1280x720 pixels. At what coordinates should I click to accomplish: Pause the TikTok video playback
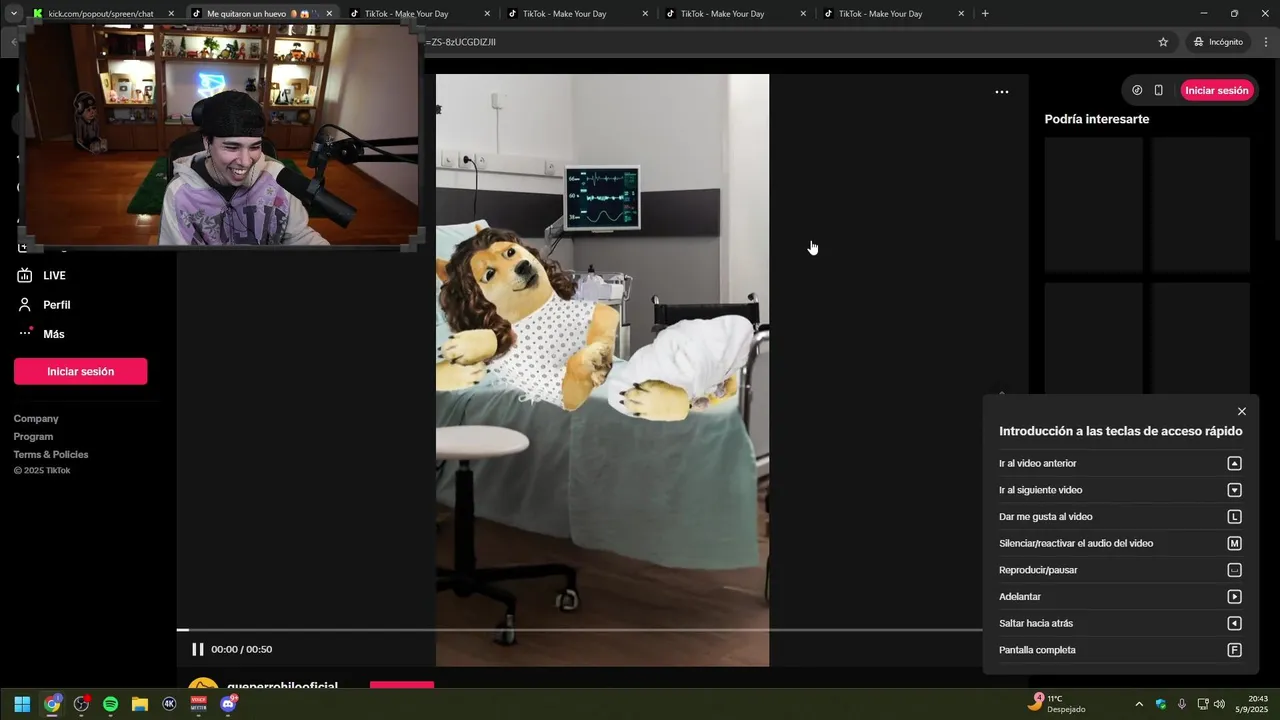[197, 649]
